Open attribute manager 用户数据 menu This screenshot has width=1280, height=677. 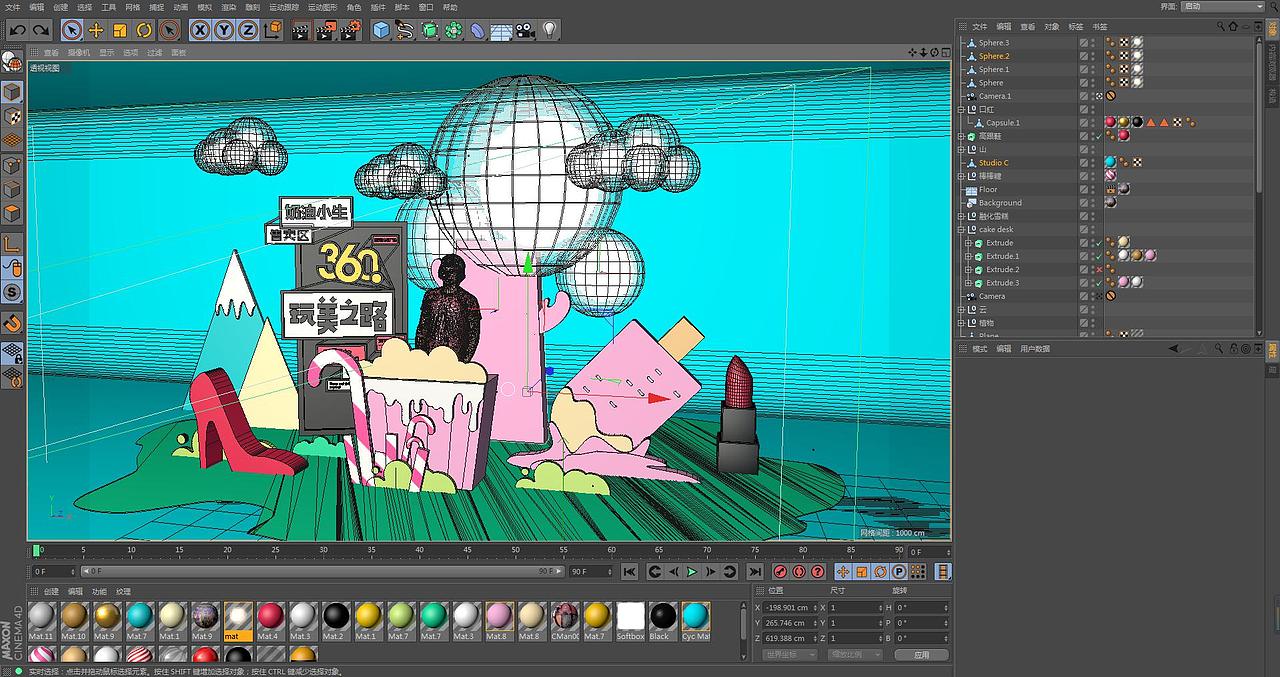[x=1035, y=349]
